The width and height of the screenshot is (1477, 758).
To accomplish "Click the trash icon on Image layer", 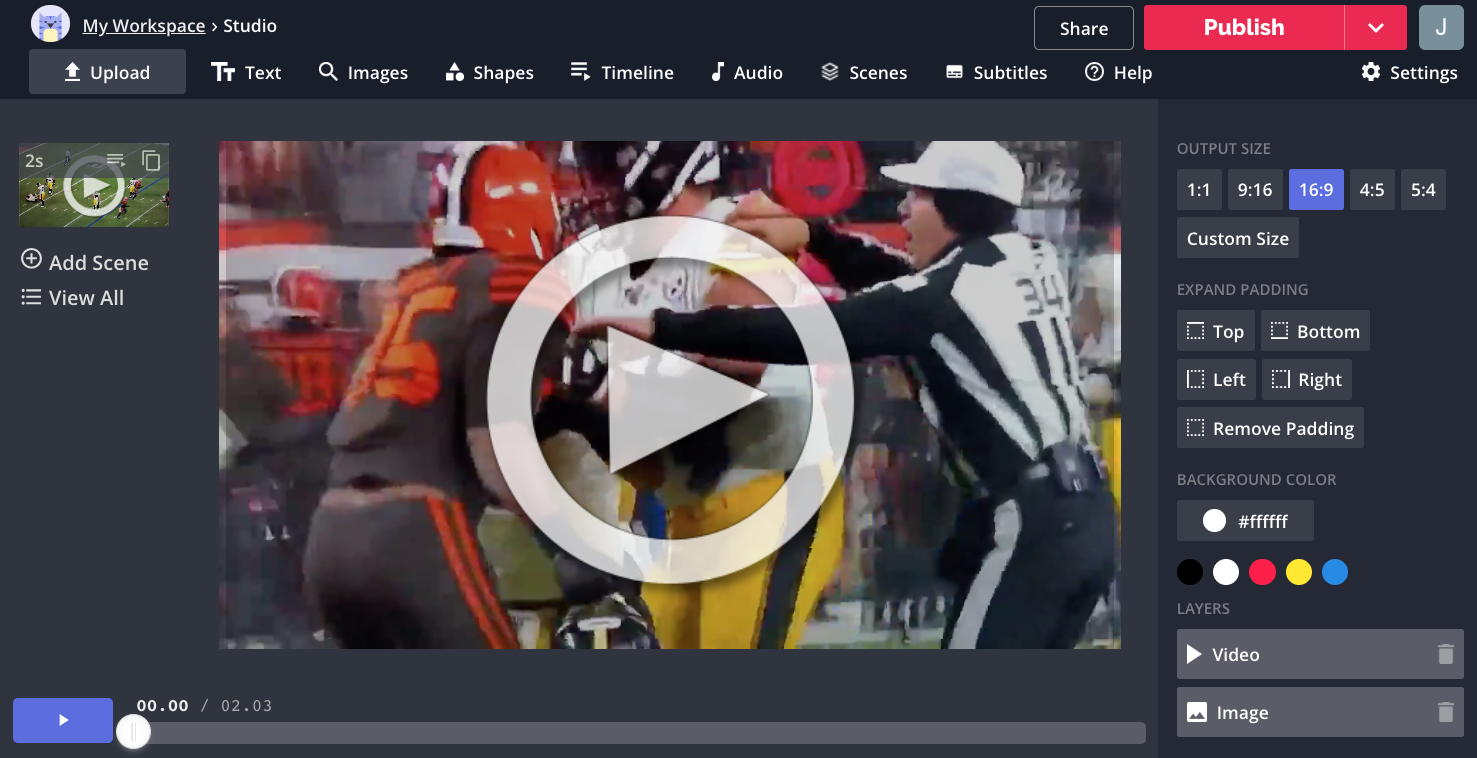I will point(1445,713).
